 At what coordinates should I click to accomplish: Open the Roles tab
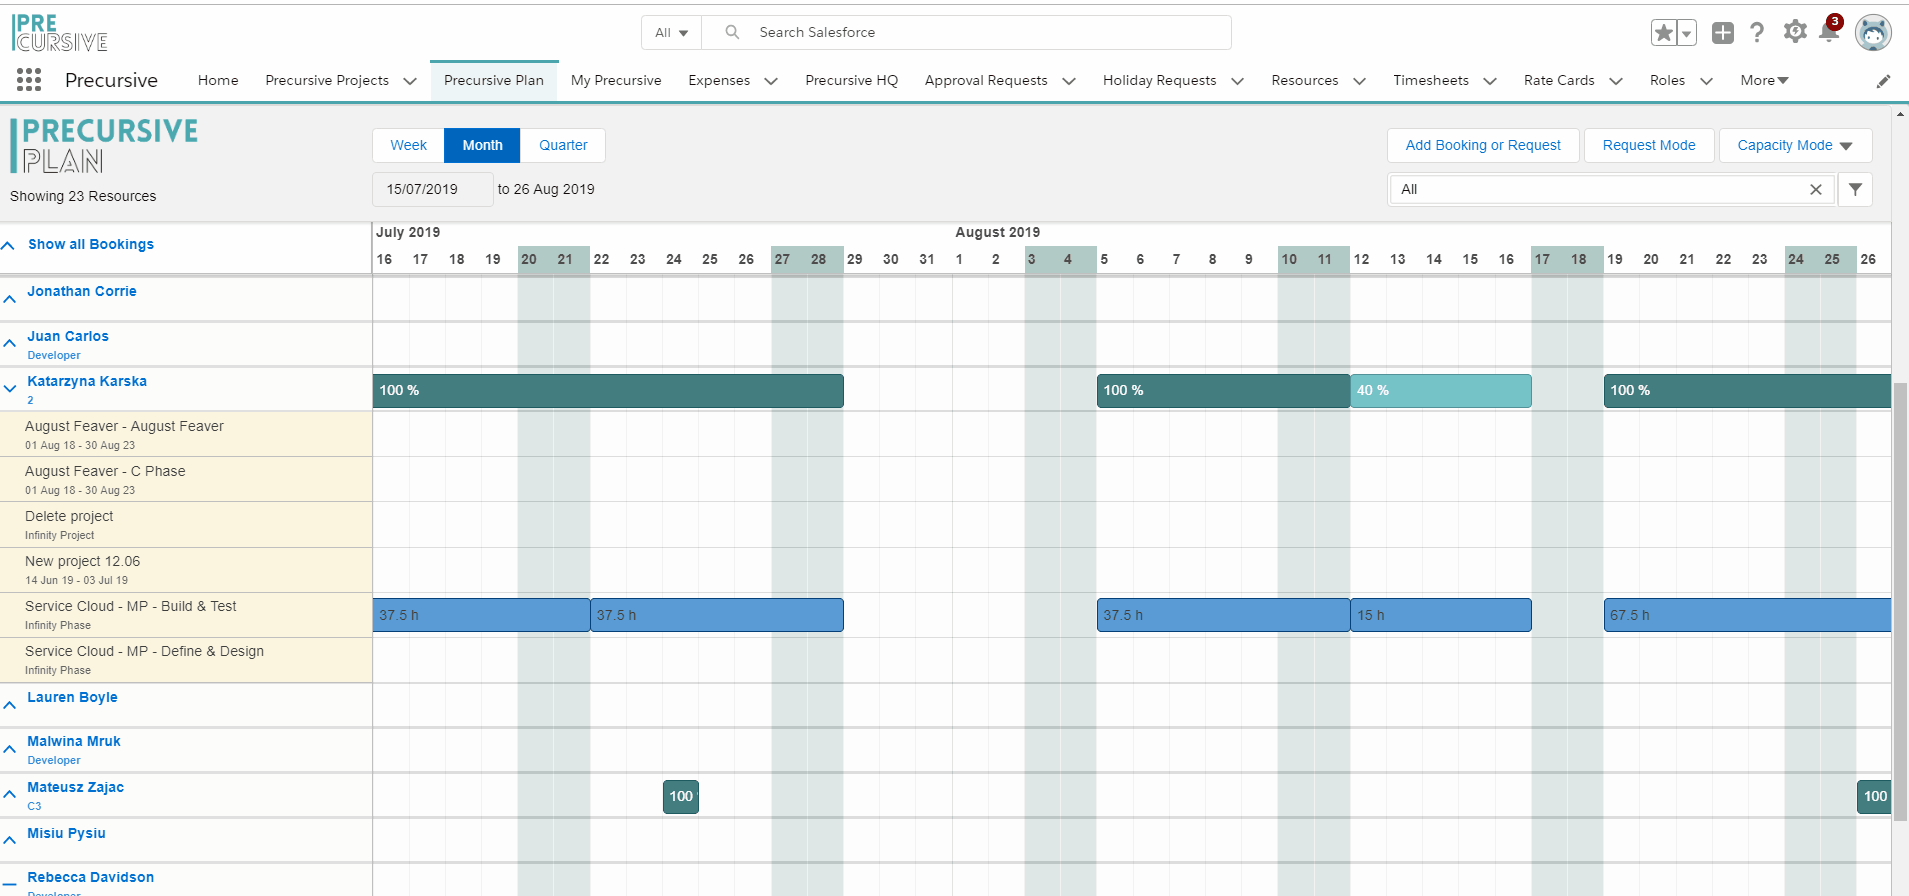(1667, 80)
